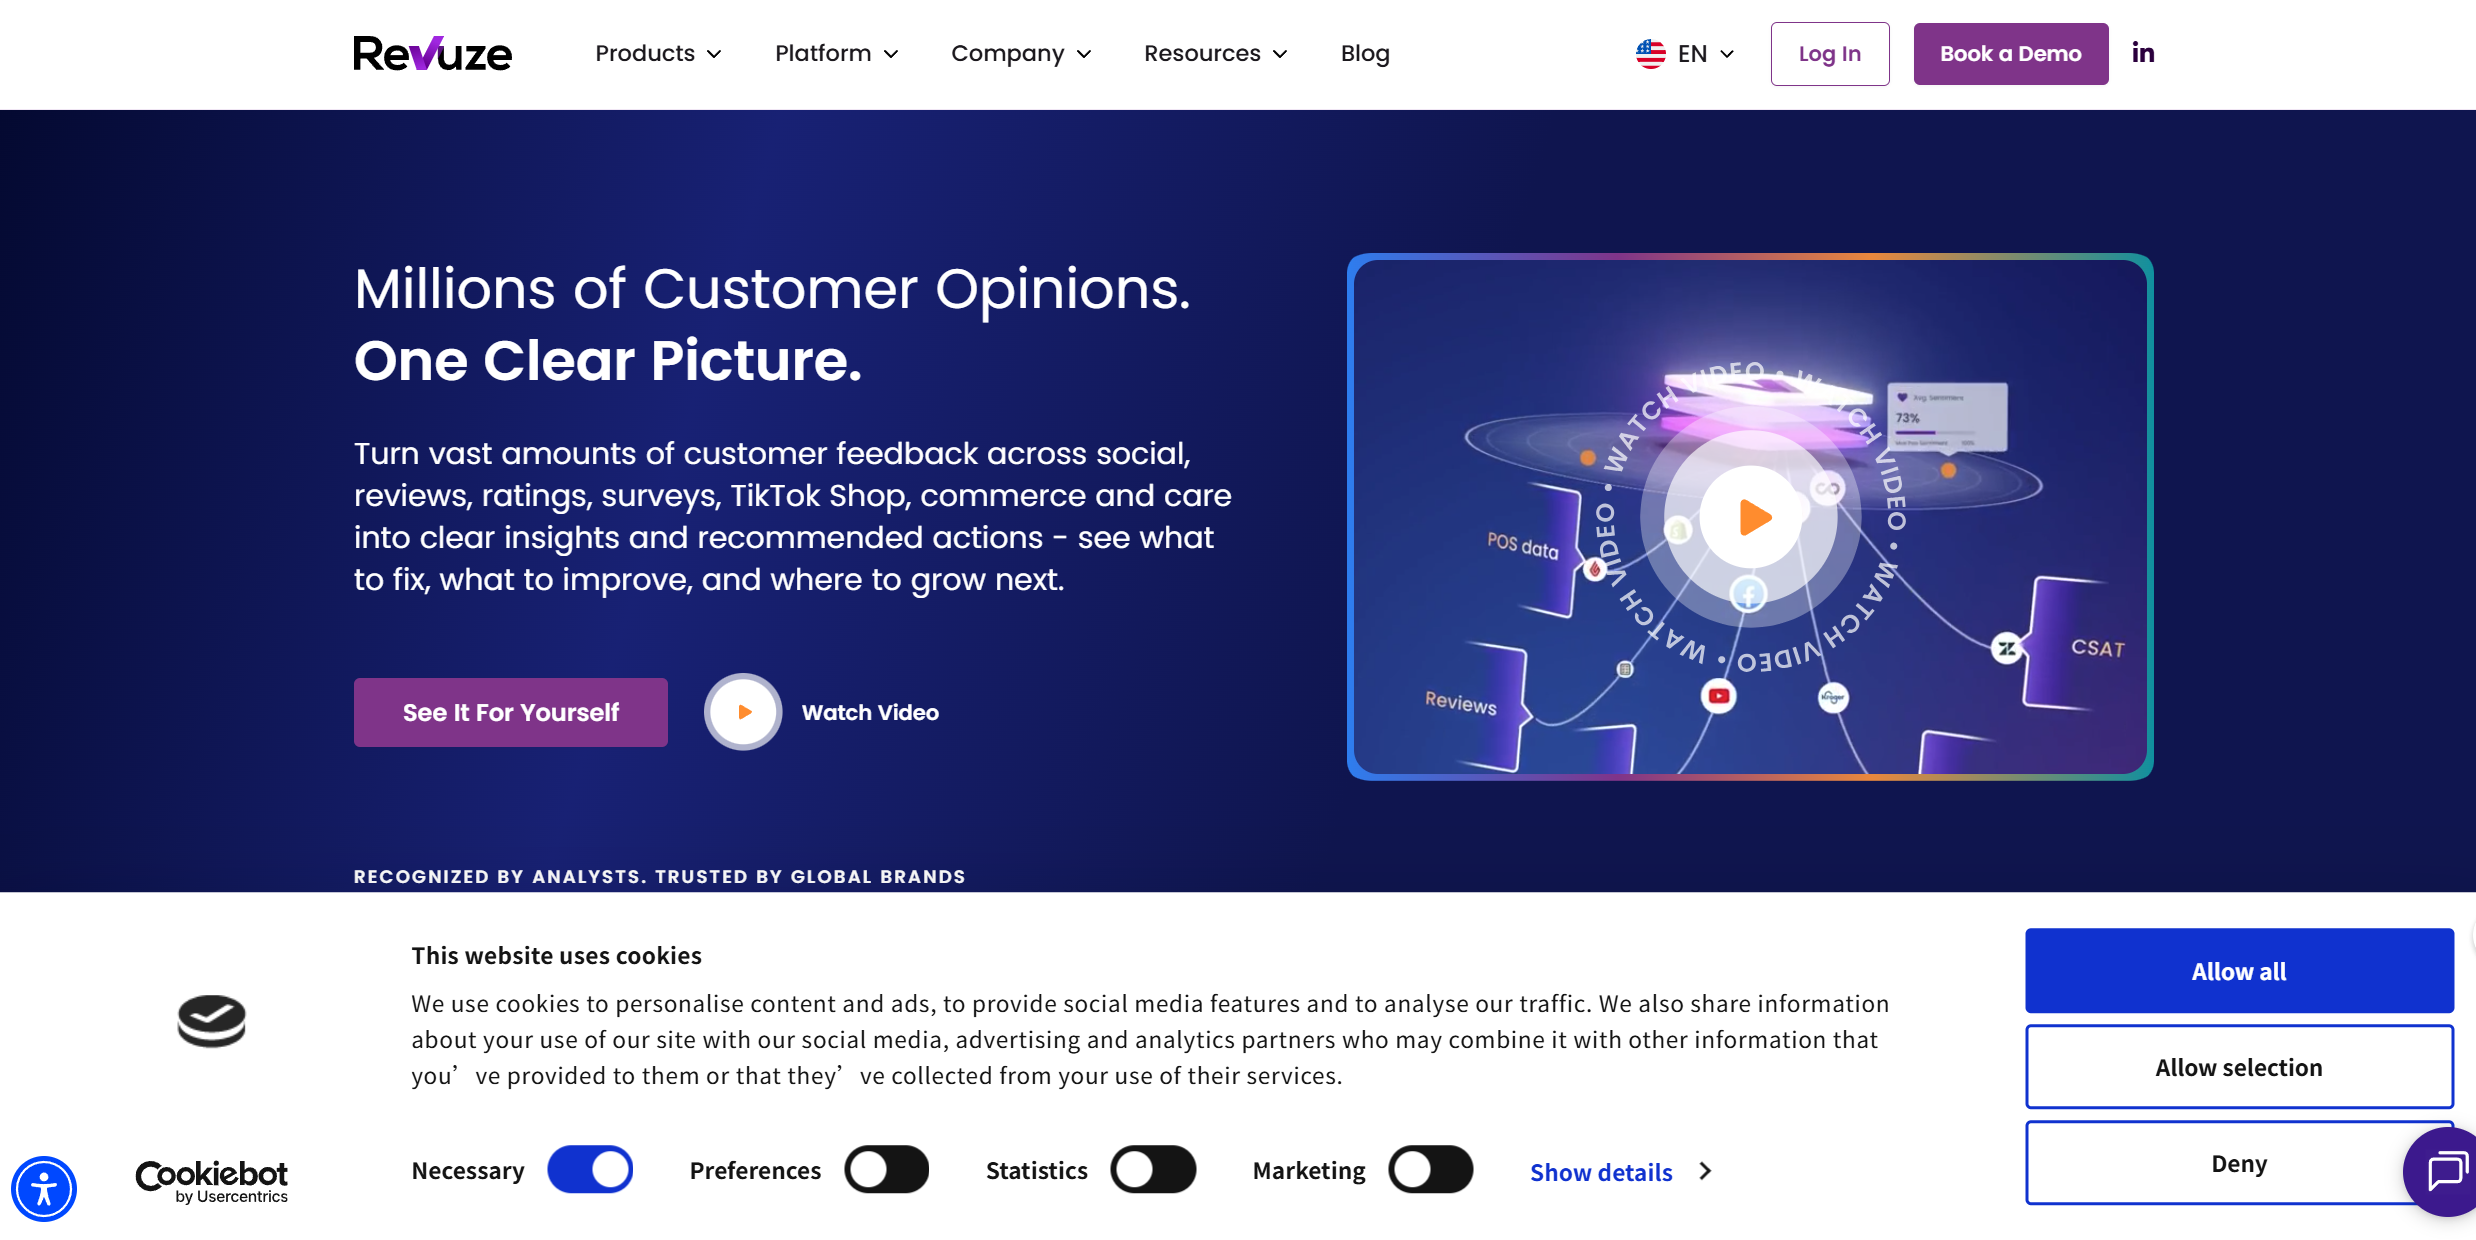Expand the Platform dropdown menu
2476x1240 pixels.
click(837, 54)
